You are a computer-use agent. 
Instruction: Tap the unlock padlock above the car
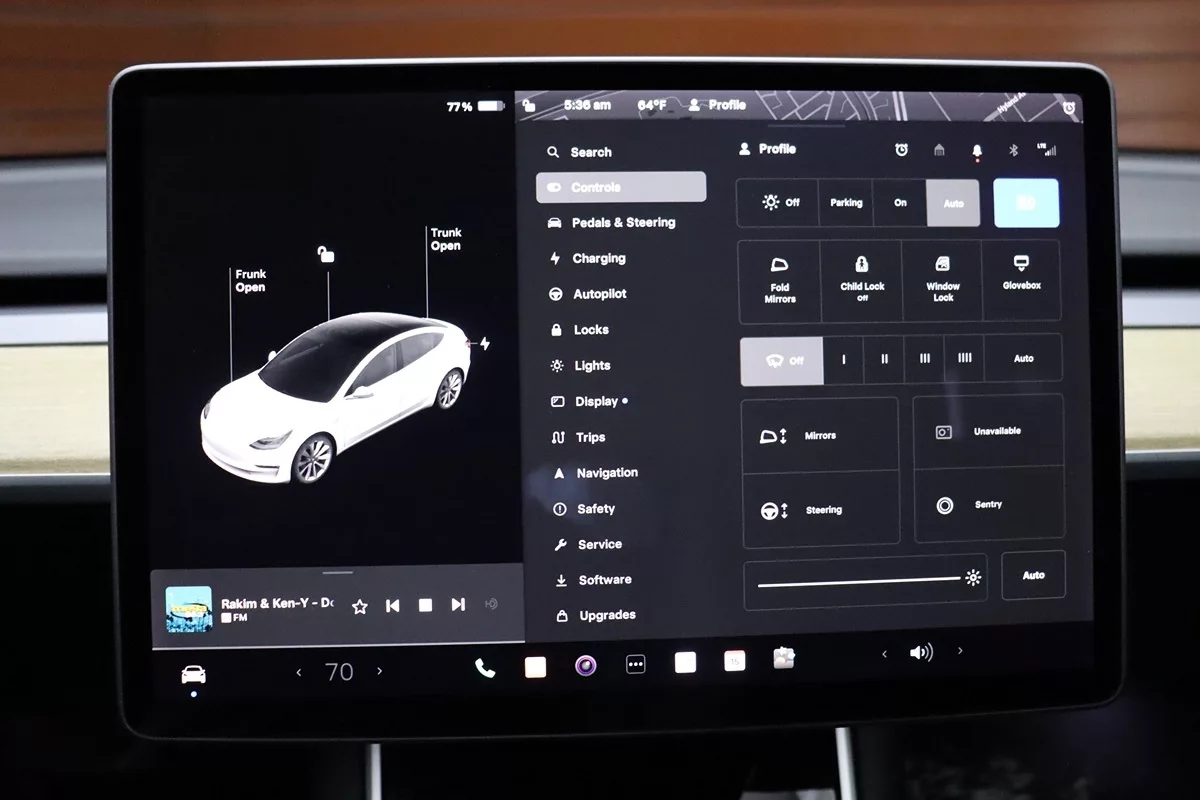point(326,254)
